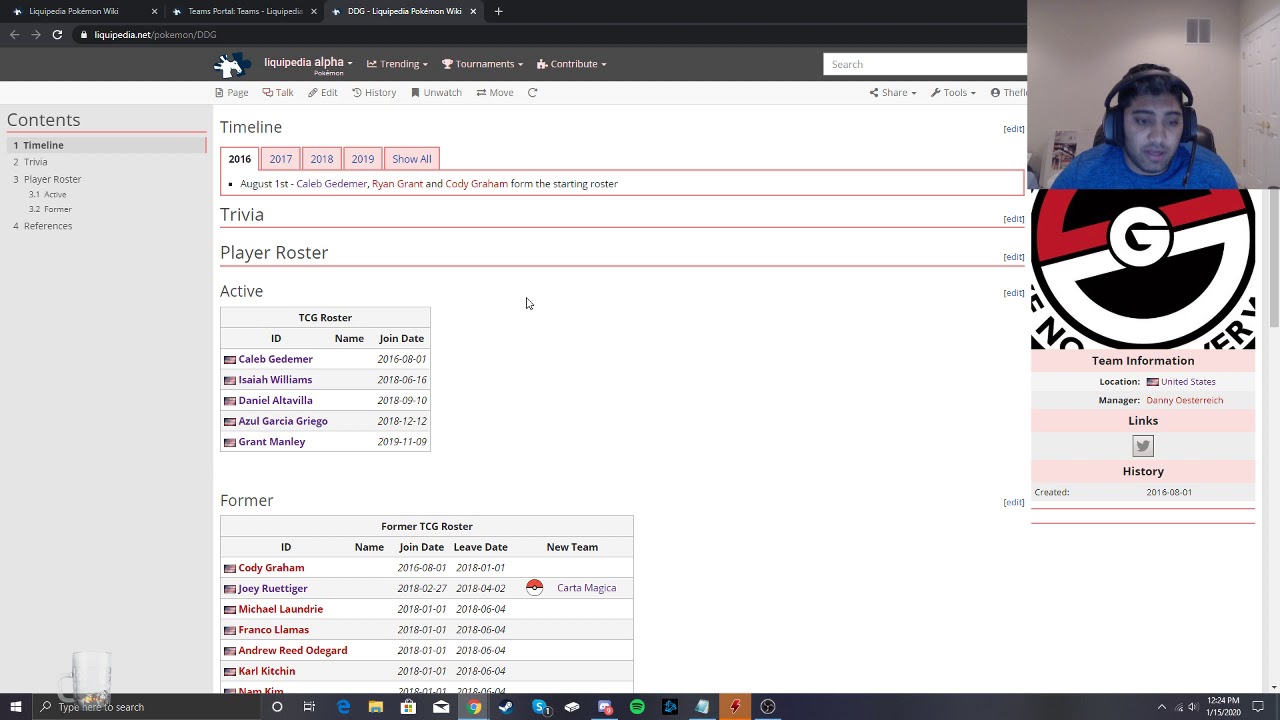Click the purge refresh icon in page toolbar

(532, 93)
